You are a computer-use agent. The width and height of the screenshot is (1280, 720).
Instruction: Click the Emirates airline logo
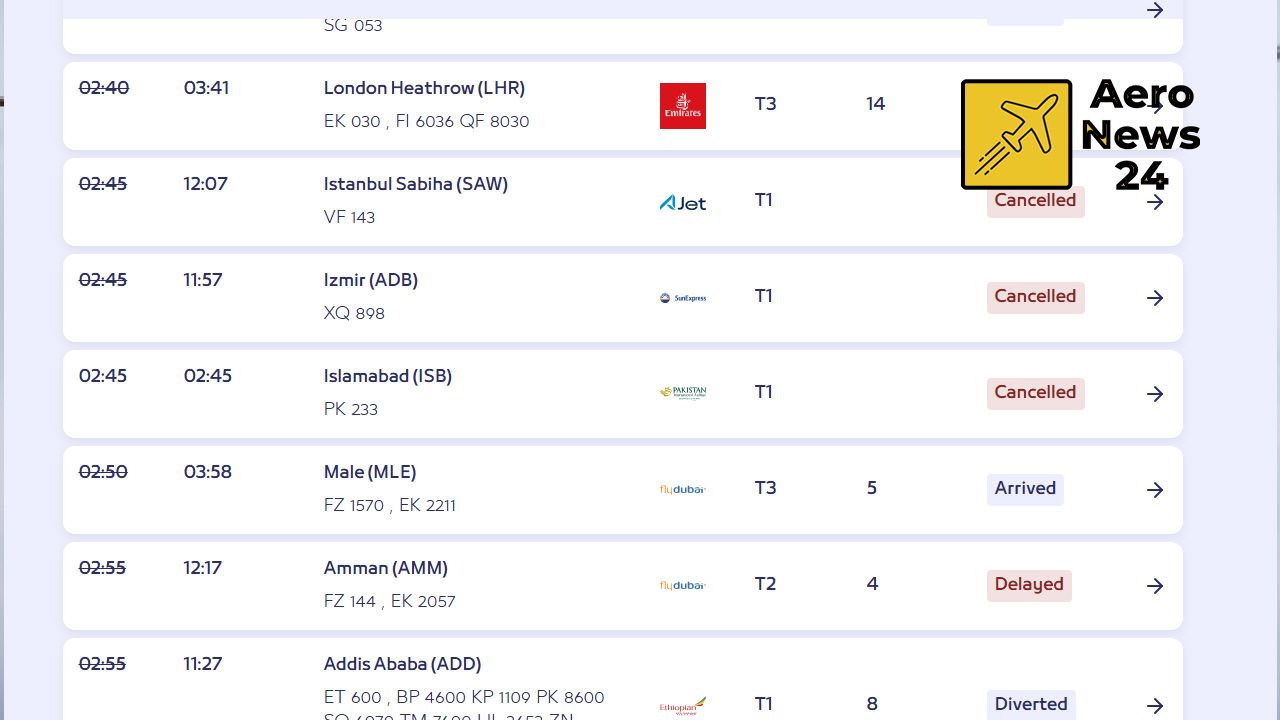pos(683,106)
